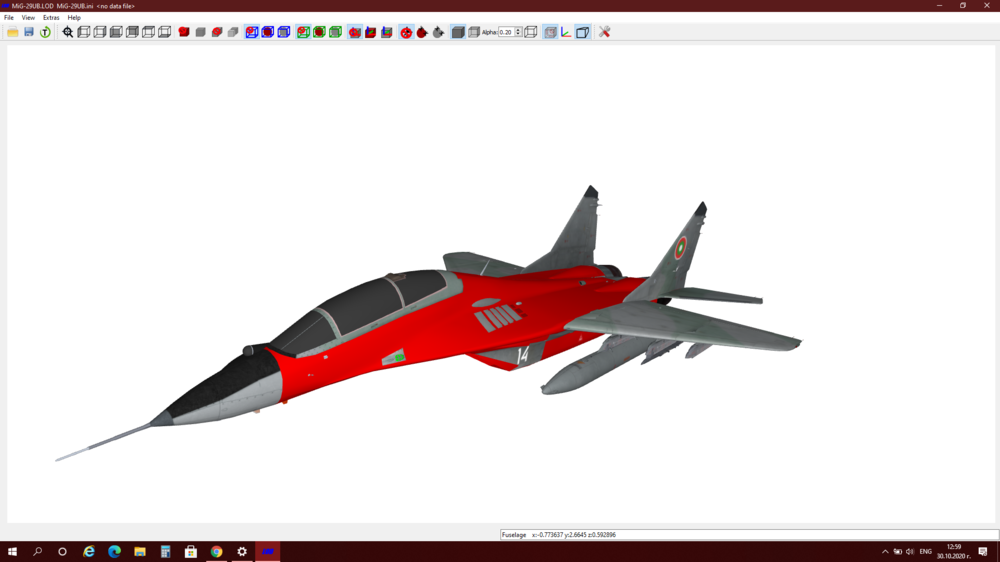Open a model file with the folder icon

[x=13, y=32]
